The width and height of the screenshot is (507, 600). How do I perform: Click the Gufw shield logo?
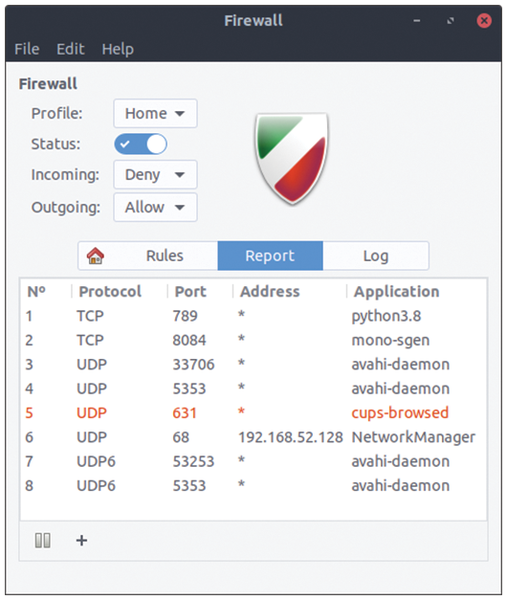pyautogui.click(x=292, y=158)
